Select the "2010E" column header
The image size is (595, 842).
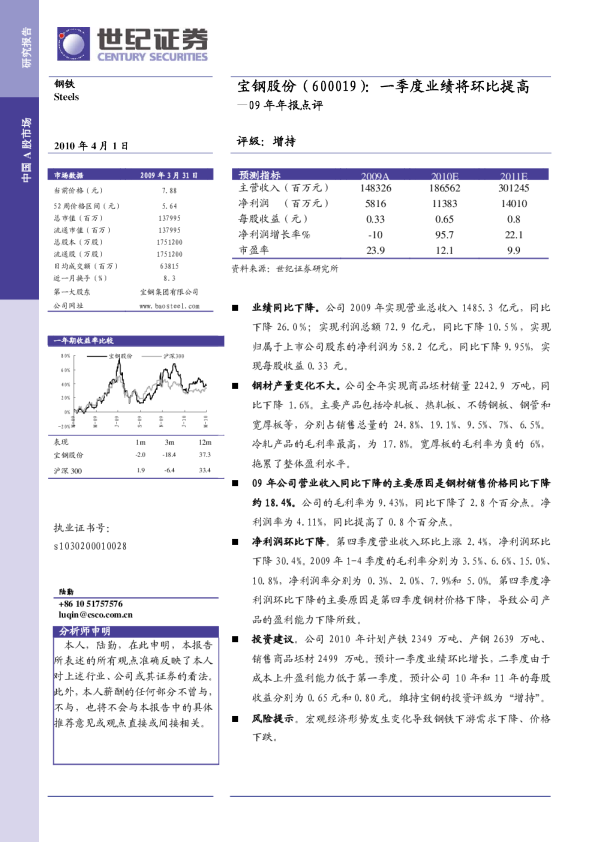point(445,176)
